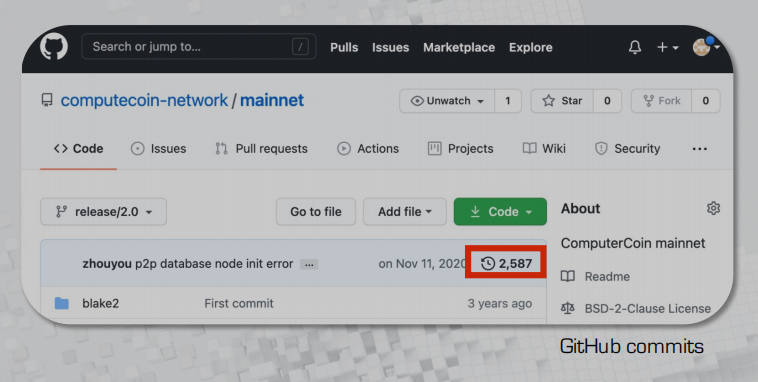Open notifications bell

pos(635,47)
